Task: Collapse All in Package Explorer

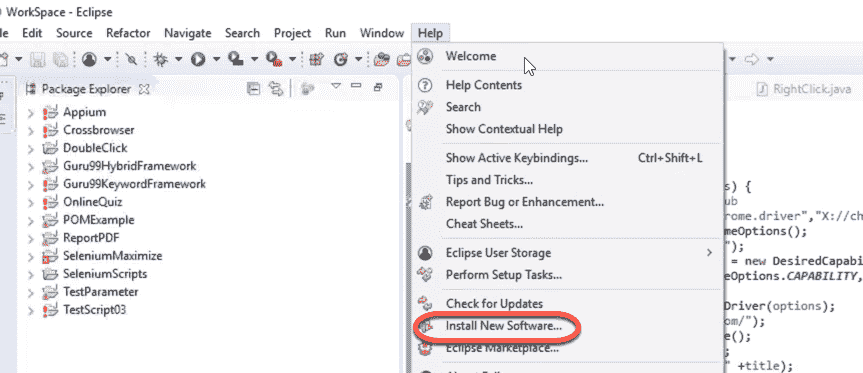Action: coord(253,89)
